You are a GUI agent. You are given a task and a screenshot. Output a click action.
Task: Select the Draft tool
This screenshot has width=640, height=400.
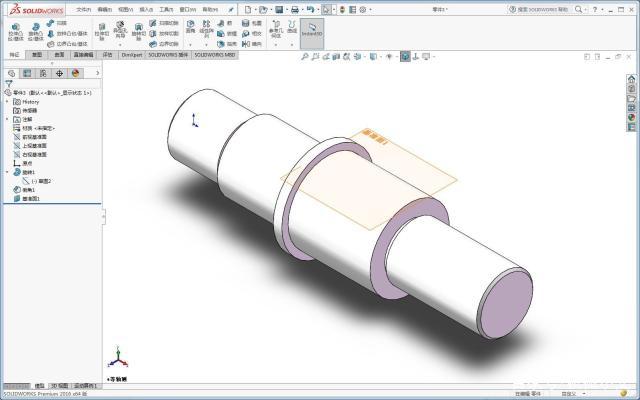pos(227,33)
